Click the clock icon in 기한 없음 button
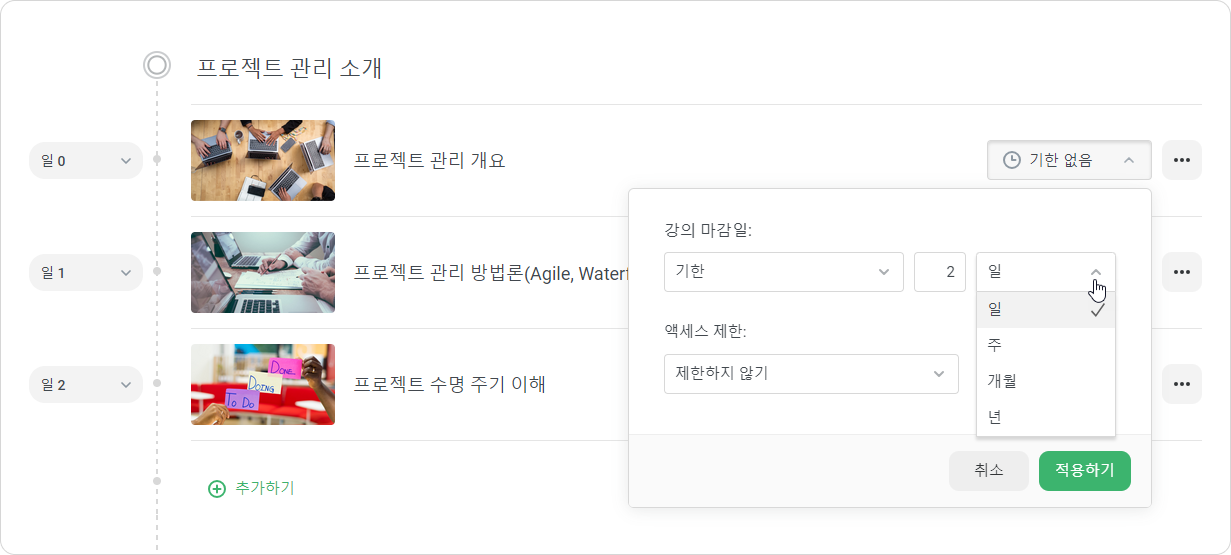 coord(1012,160)
